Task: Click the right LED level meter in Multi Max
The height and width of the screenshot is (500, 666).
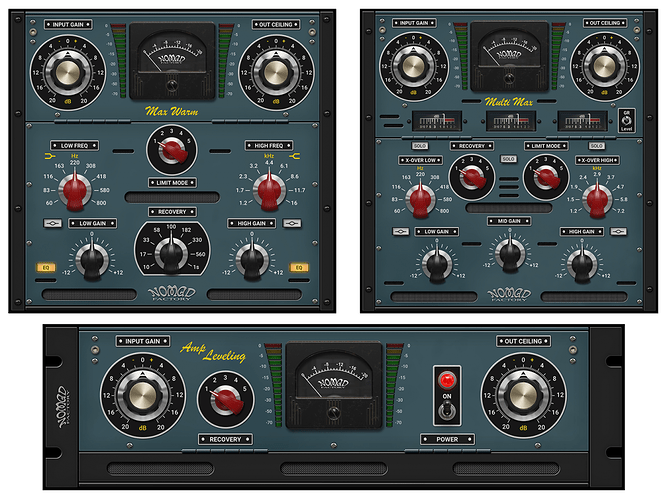Action: tap(557, 56)
